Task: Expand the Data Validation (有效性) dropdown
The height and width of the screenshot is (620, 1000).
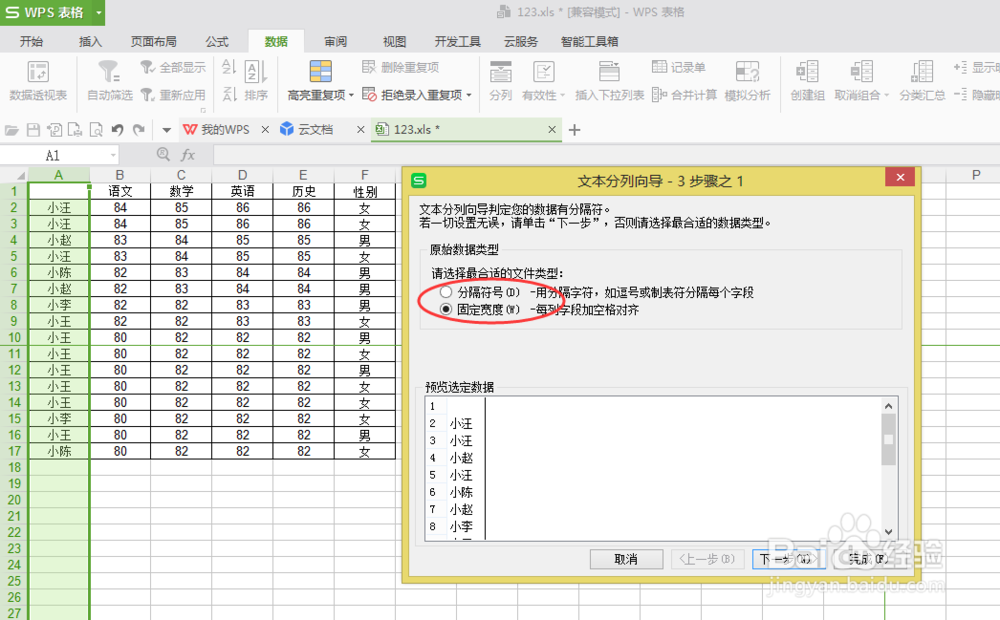Action: 562,95
